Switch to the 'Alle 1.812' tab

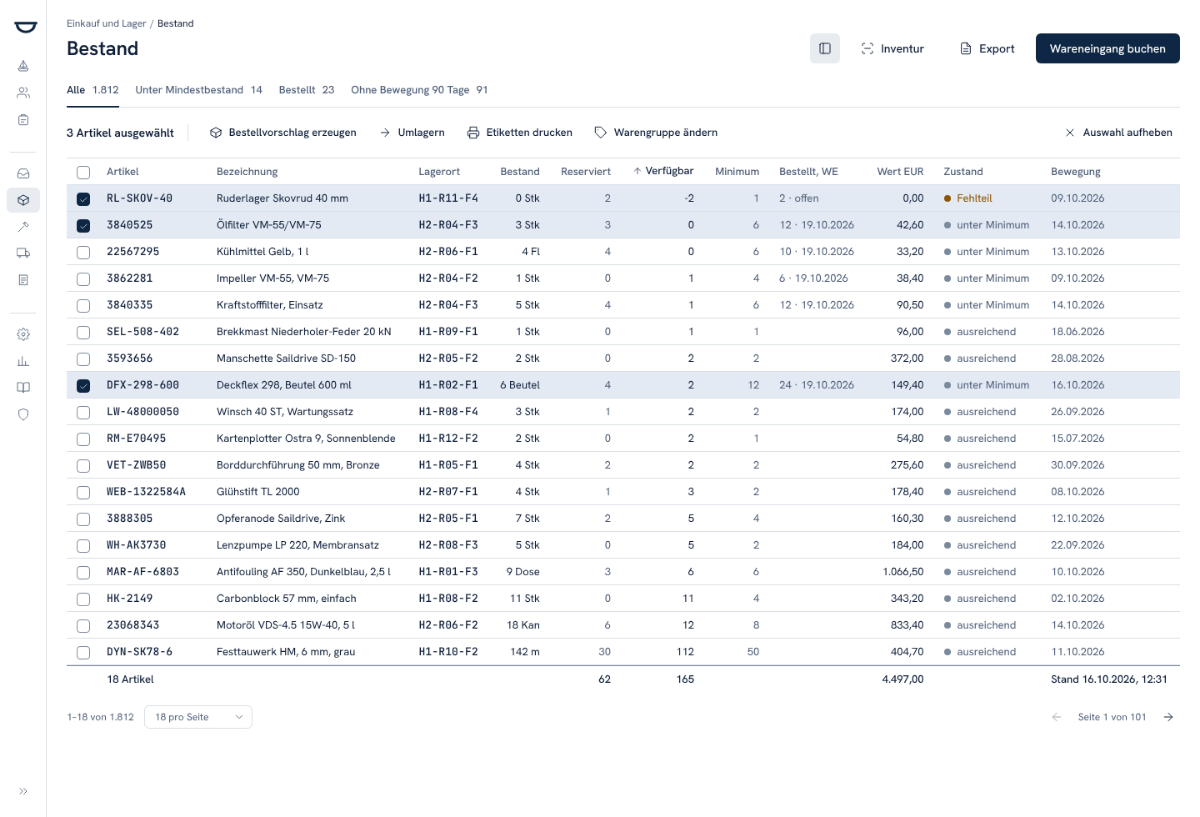point(93,90)
